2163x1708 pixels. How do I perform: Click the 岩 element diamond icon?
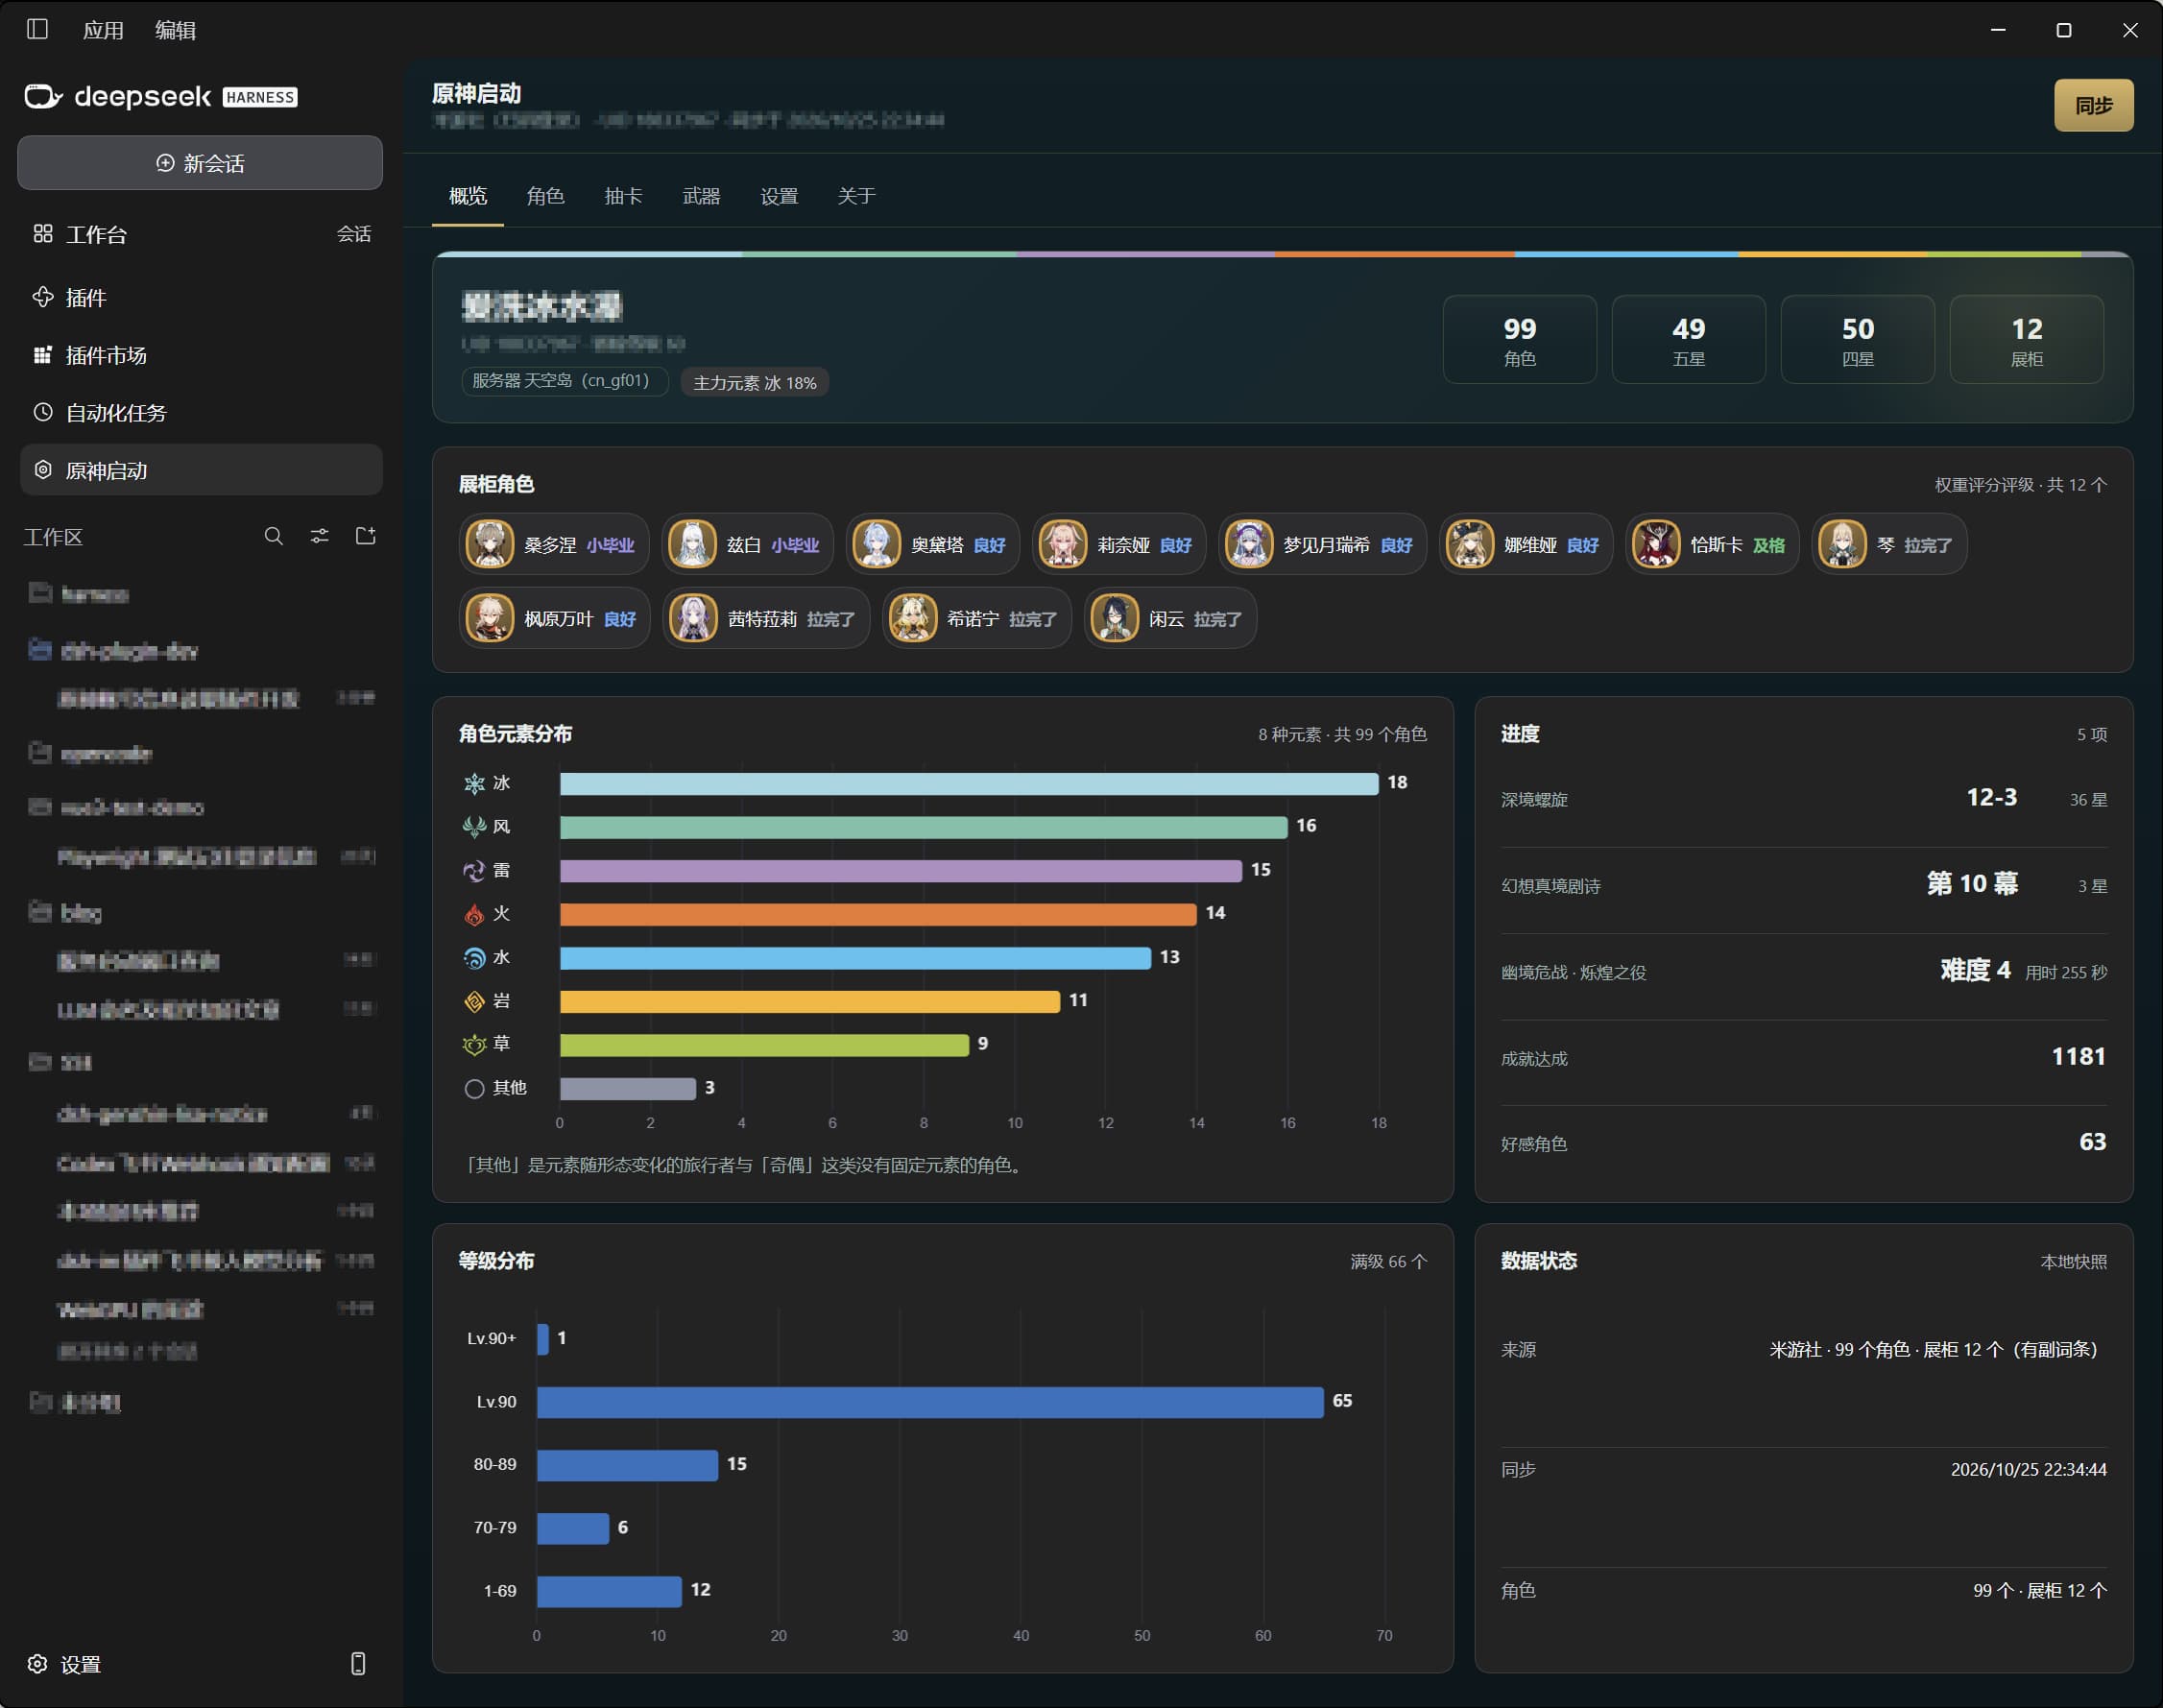click(474, 1001)
